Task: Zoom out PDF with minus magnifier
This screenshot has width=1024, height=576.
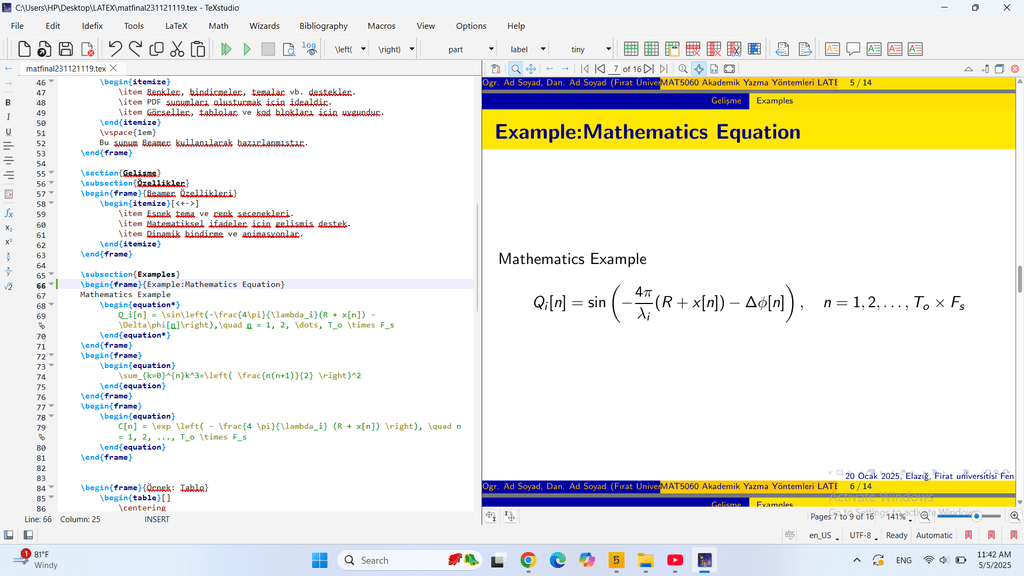Action: point(925,516)
